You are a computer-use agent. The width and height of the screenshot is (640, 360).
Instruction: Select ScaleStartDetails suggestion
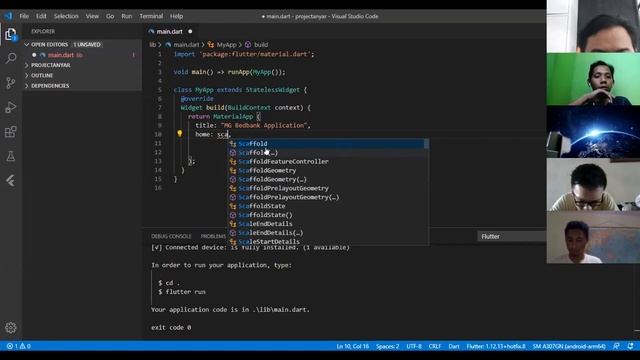pos(326,242)
